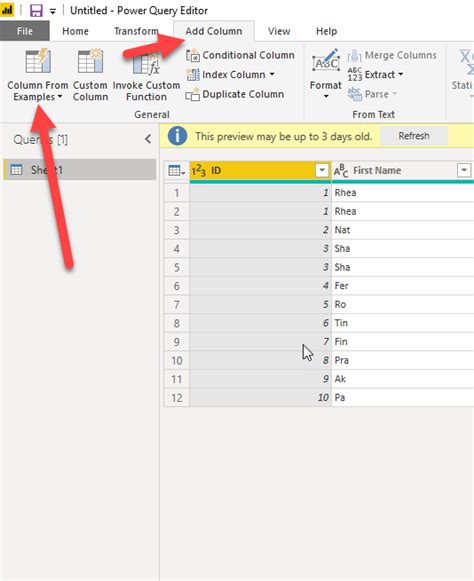Click the Refresh button
The width and height of the screenshot is (474, 581).
click(x=414, y=136)
